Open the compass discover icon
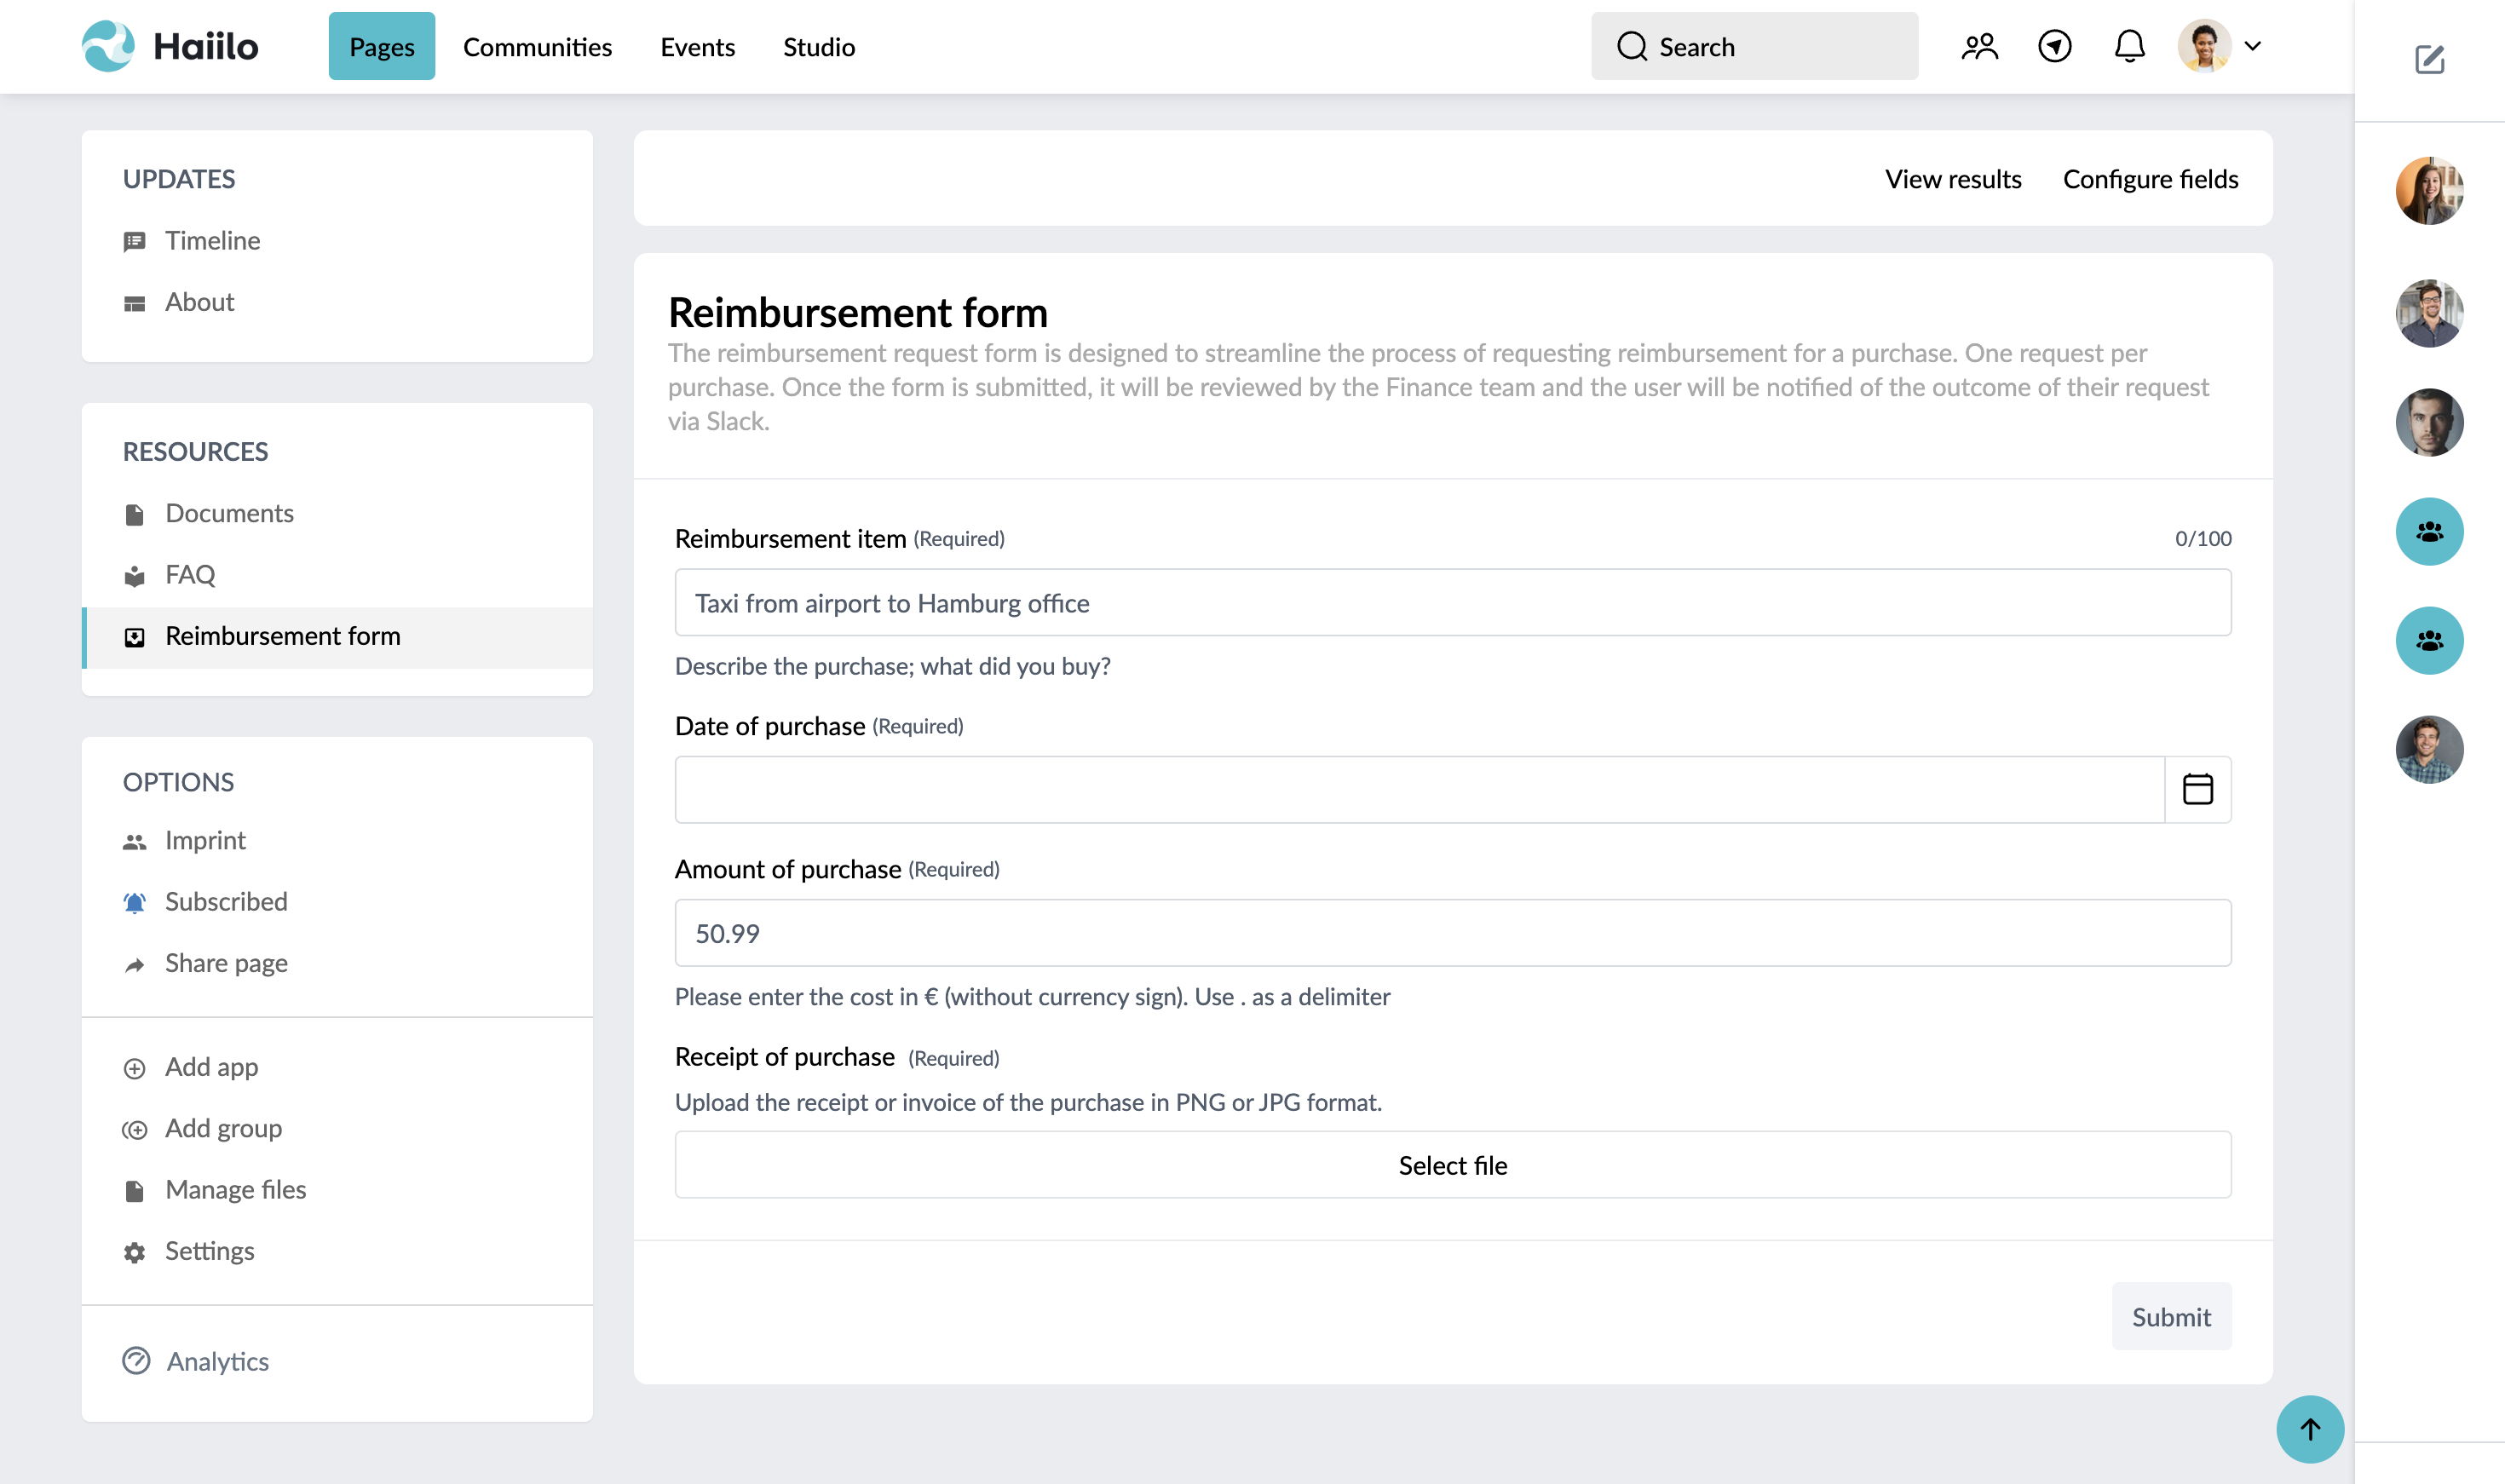The image size is (2505, 1484). coord(2054,45)
